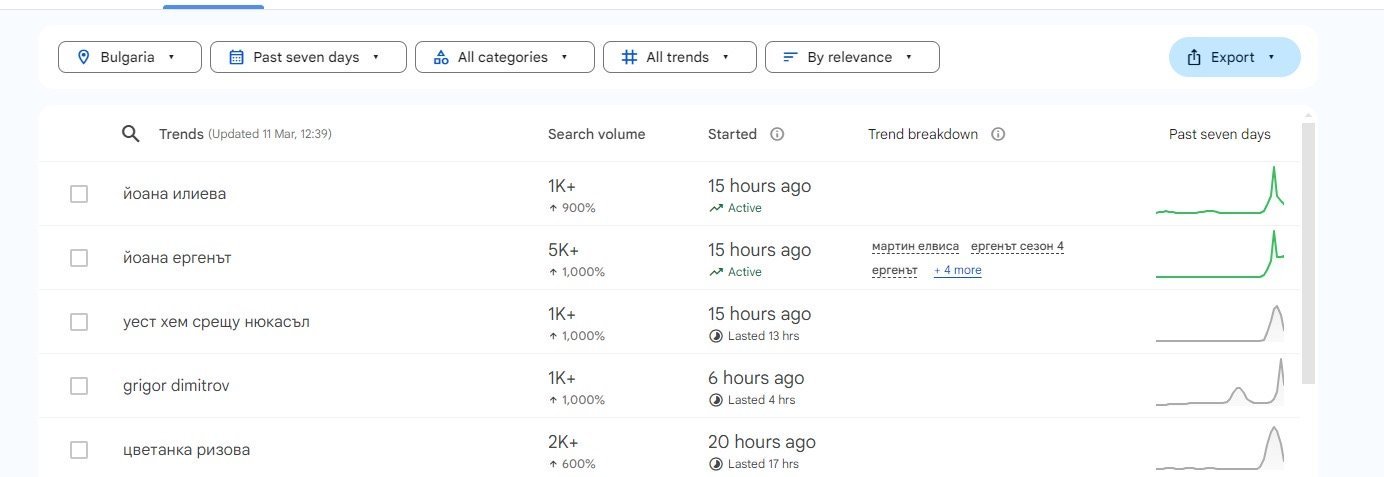This screenshot has width=1384, height=477.
Task: Click the sort icon in By relevance filter
Action: click(790, 57)
